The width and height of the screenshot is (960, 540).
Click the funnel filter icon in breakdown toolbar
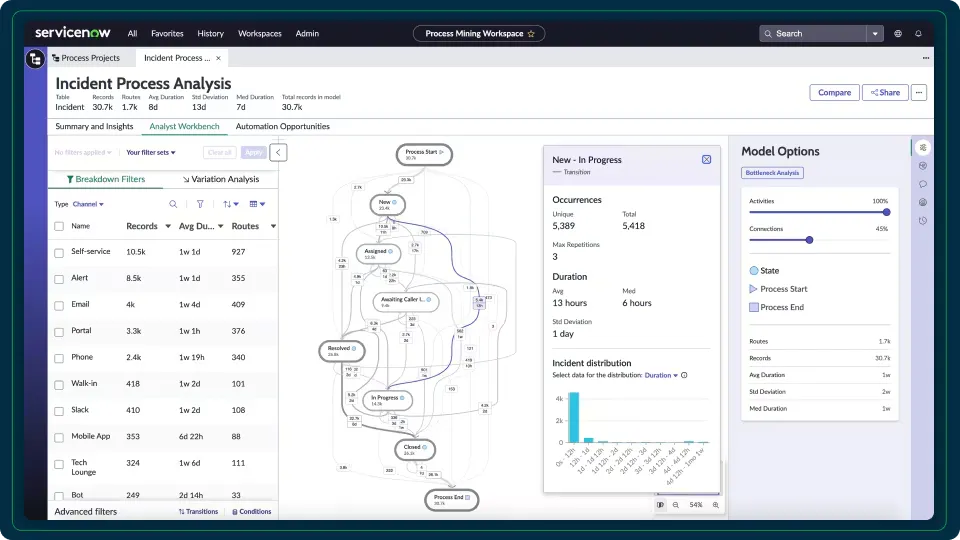[200, 204]
